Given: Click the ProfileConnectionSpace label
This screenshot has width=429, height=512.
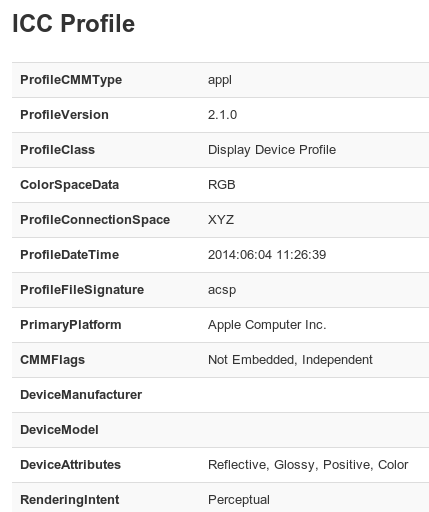Looking at the screenshot, I should [95, 220].
